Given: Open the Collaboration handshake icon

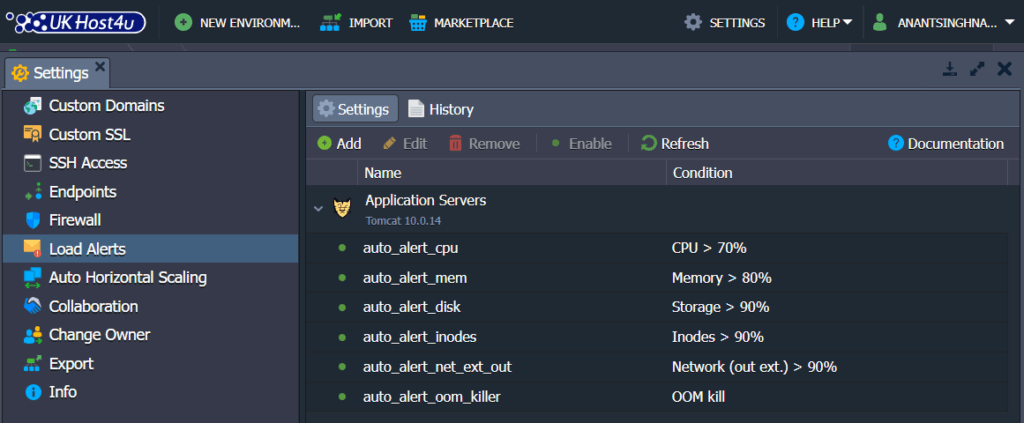Looking at the screenshot, I should point(32,306).
